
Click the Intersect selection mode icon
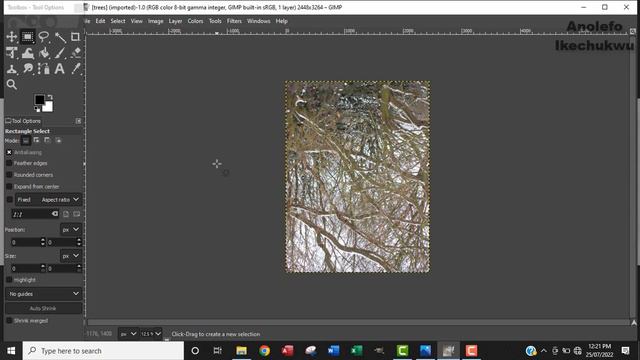click(x=58, y=140)
